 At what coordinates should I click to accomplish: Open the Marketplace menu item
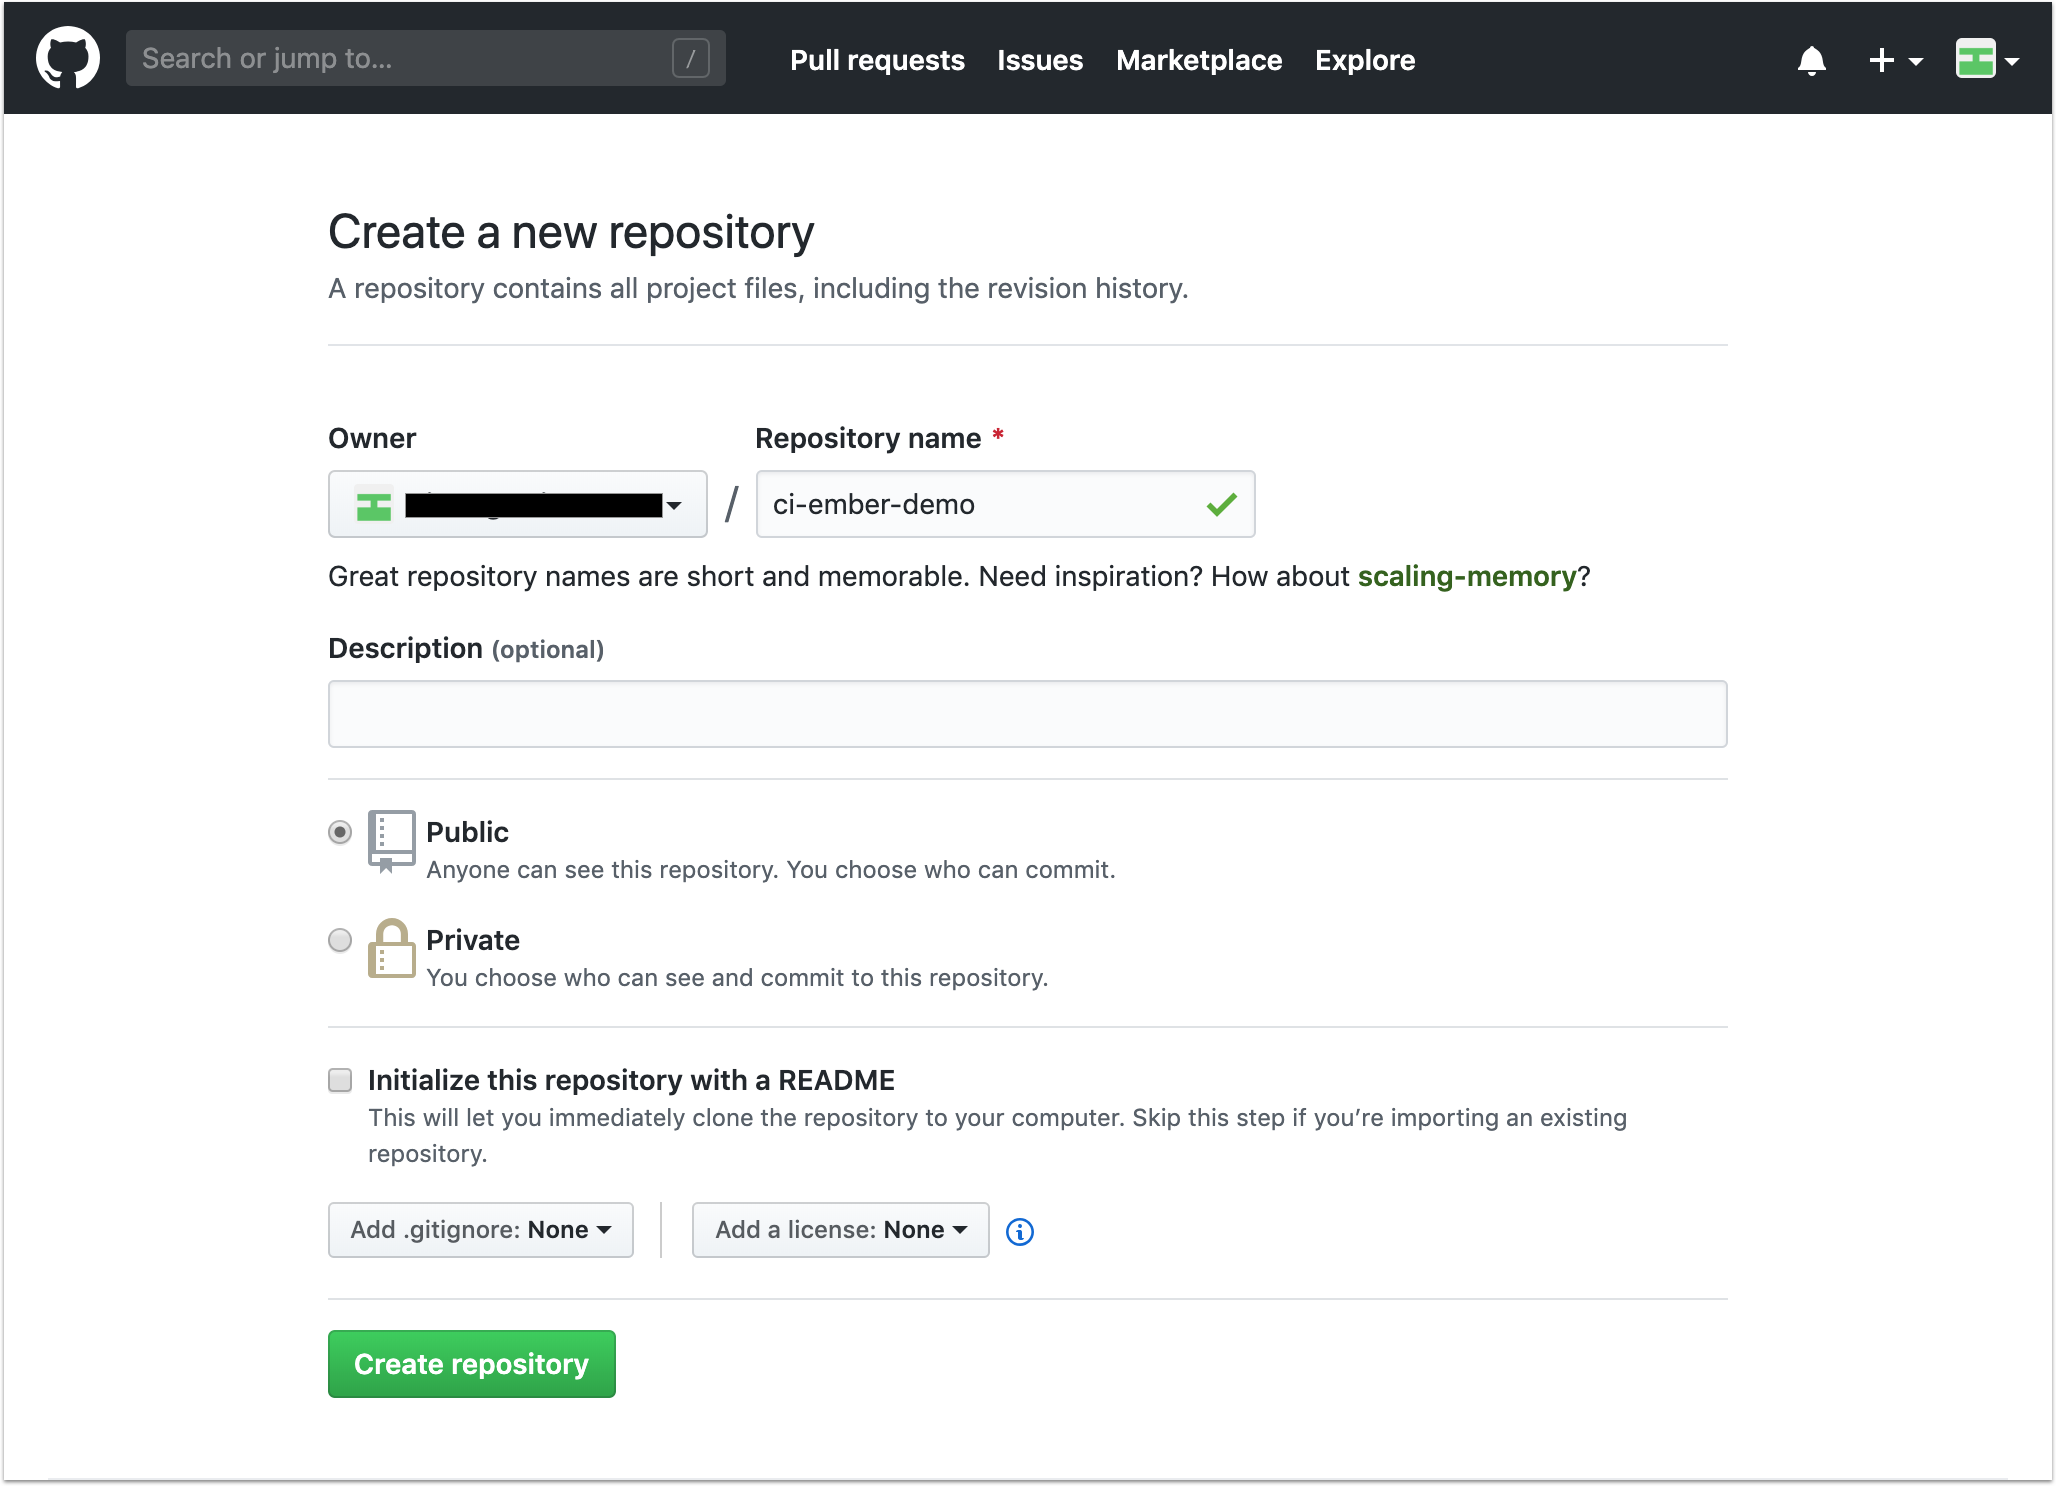click(1199, 60)
